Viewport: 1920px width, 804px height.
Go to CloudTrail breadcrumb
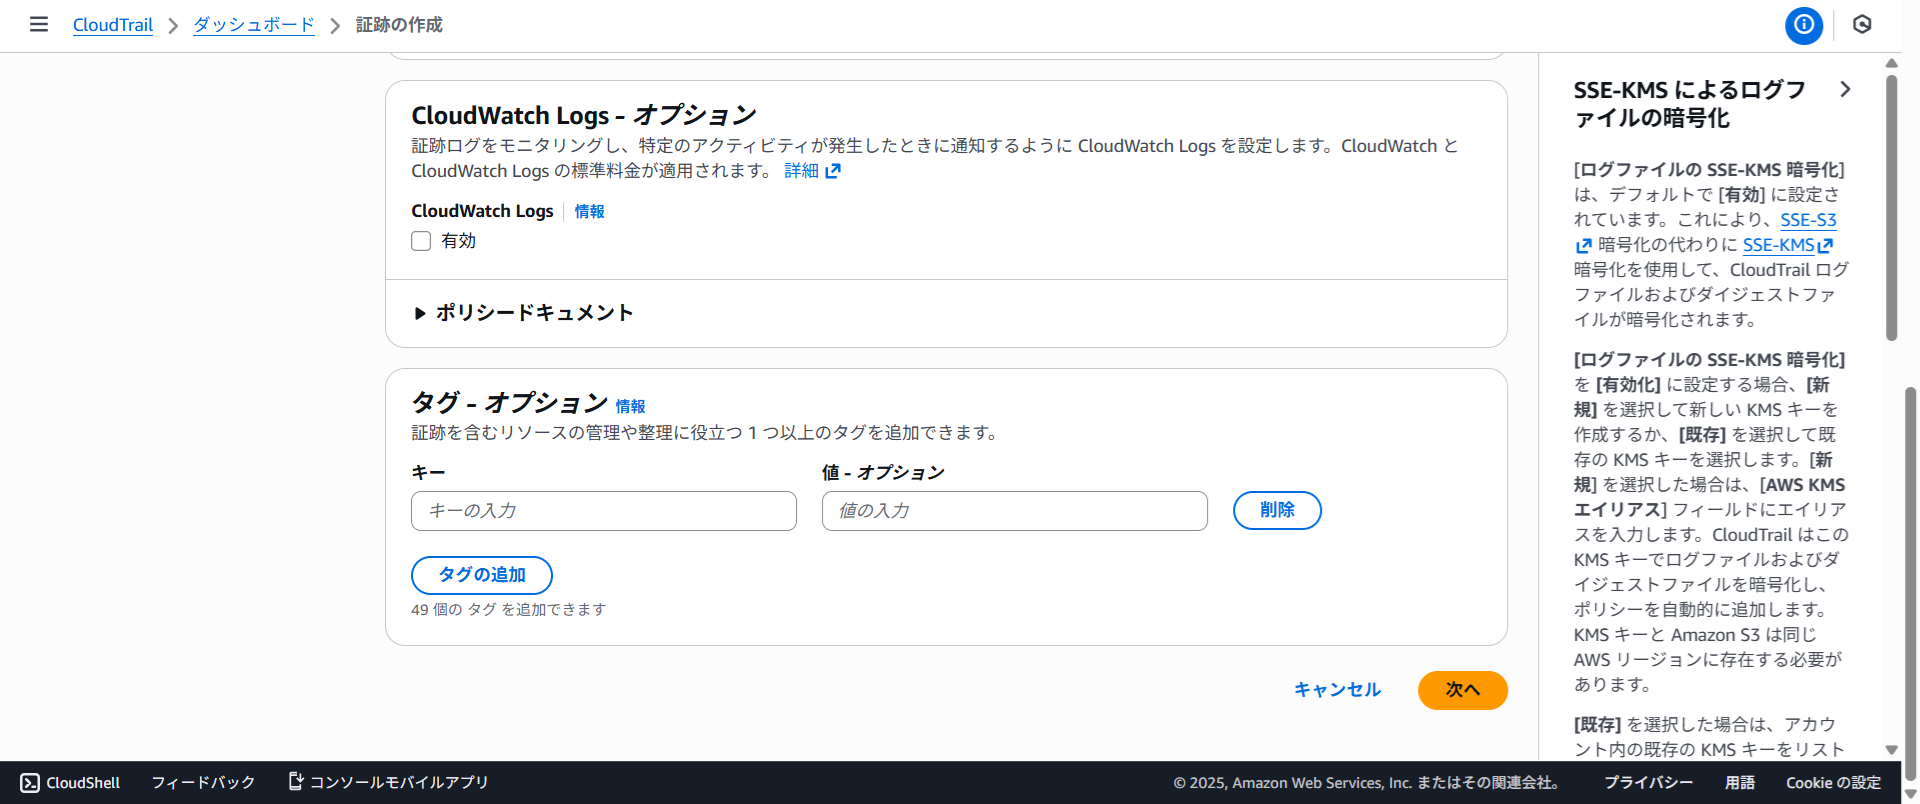(x=113, y=25)
